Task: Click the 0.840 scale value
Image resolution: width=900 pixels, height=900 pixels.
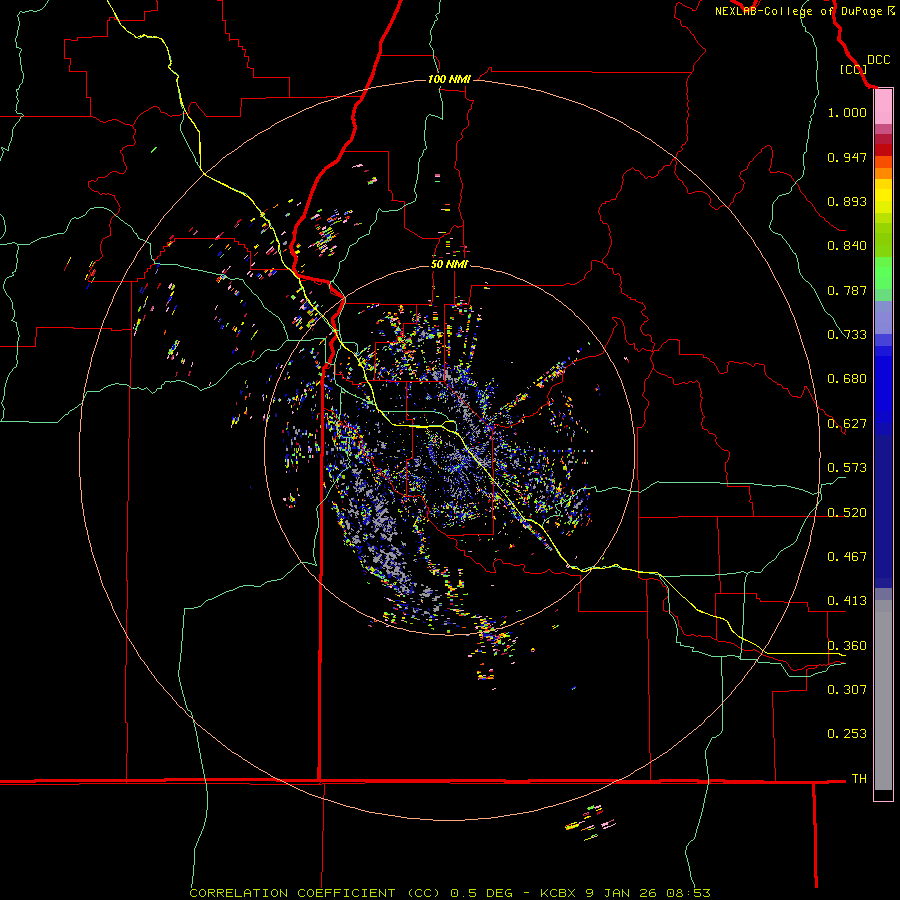Action: pos(847,246)
